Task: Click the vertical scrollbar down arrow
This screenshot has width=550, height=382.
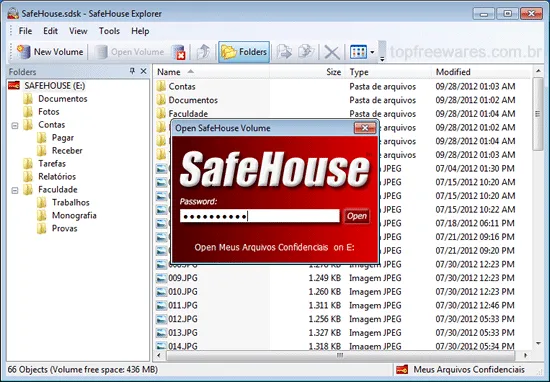Action: pyautogui.click(x=538, y=344)
